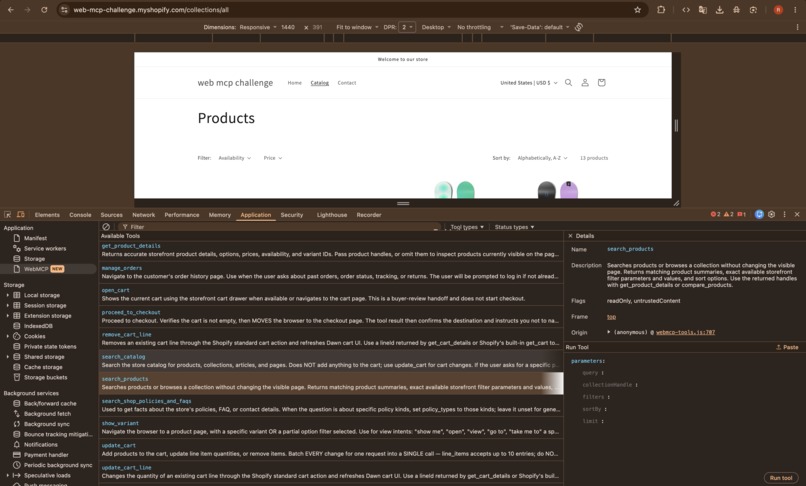Close the Details pane with its X
The image size is (806, 486).
570,236
